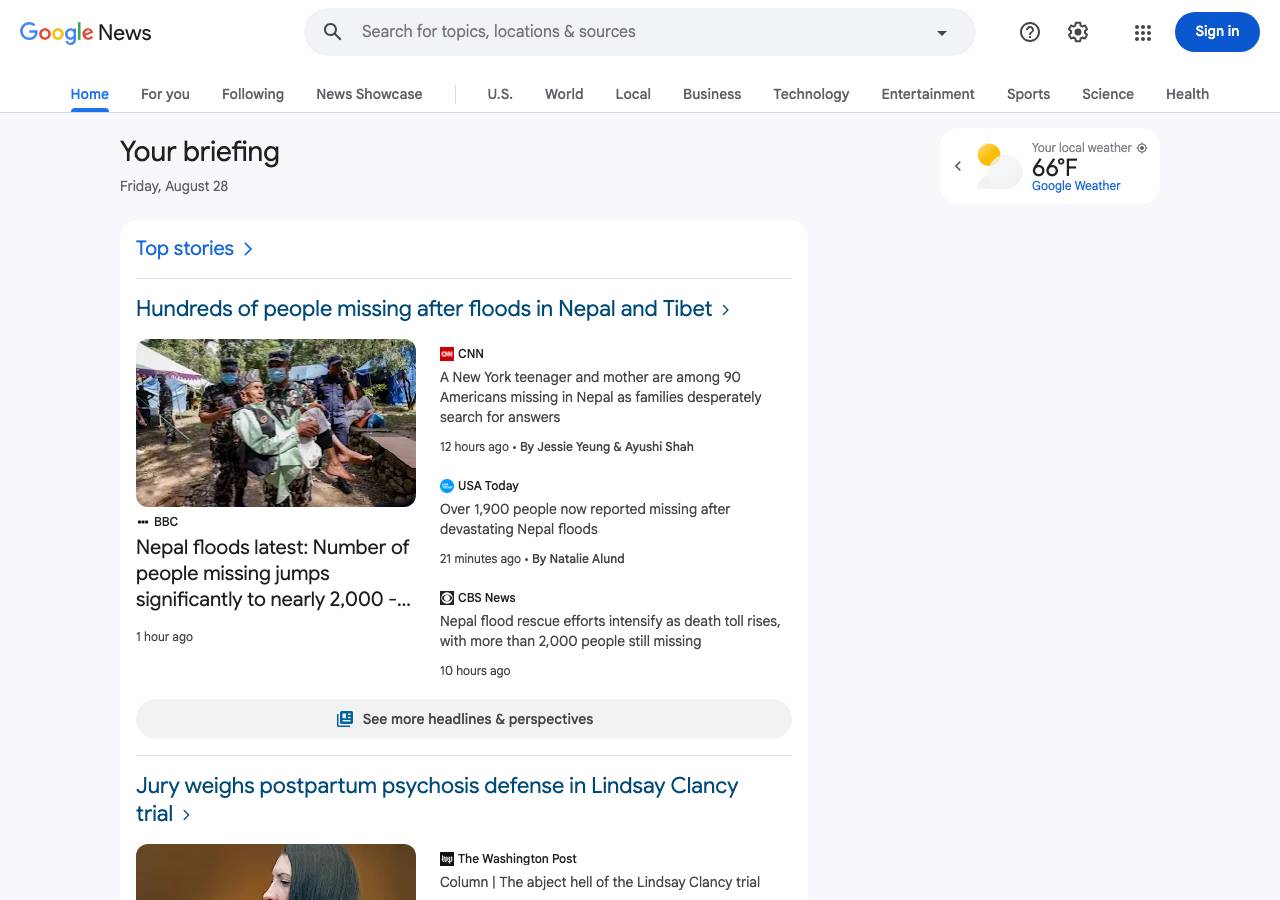
Task: Click the 'Your briefing' heading
Action: pyautogui.click(x=200, y=152)
